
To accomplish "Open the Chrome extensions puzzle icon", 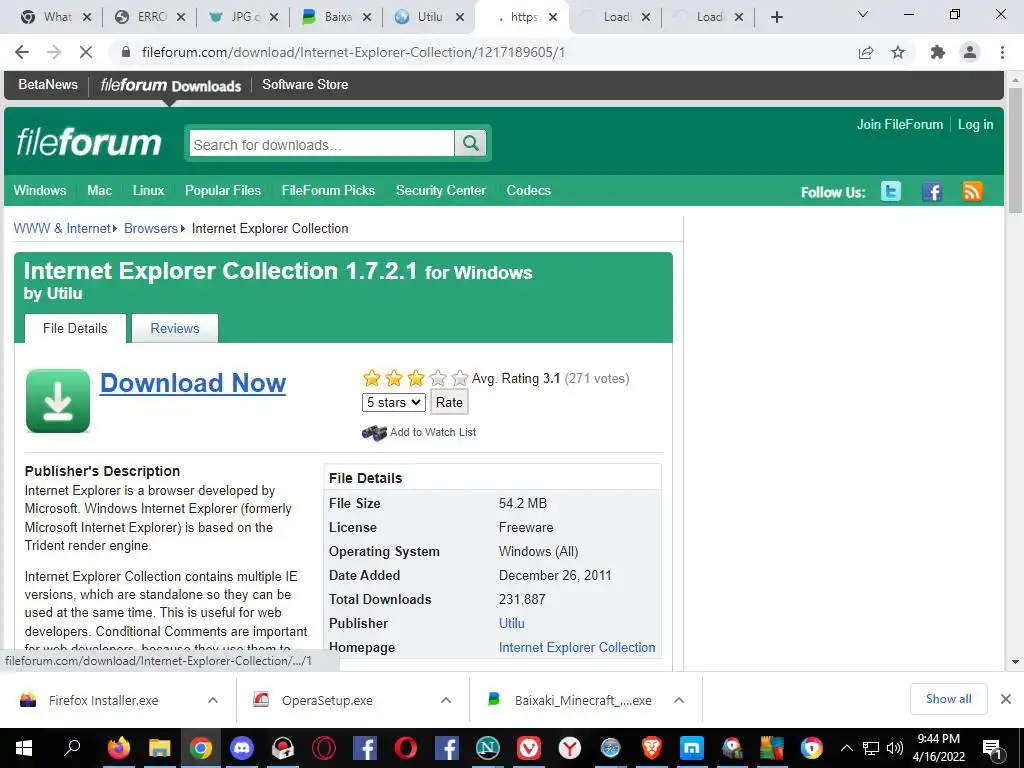I will pos(938,52).
